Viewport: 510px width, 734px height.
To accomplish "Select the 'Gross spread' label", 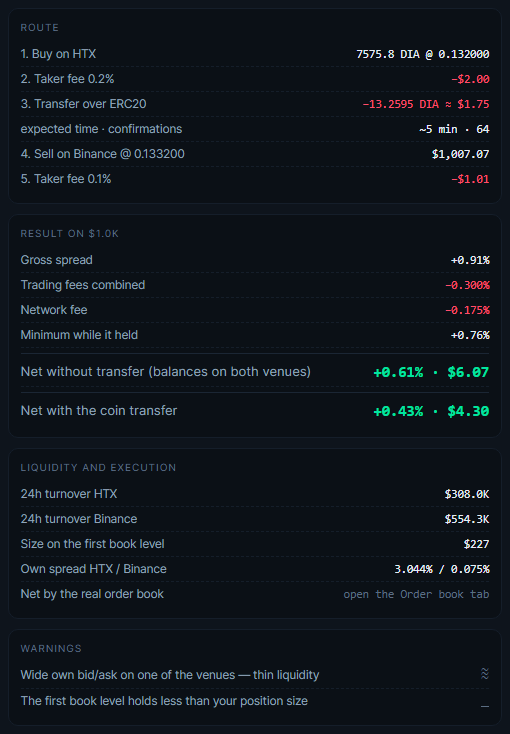I will (57, 260).
